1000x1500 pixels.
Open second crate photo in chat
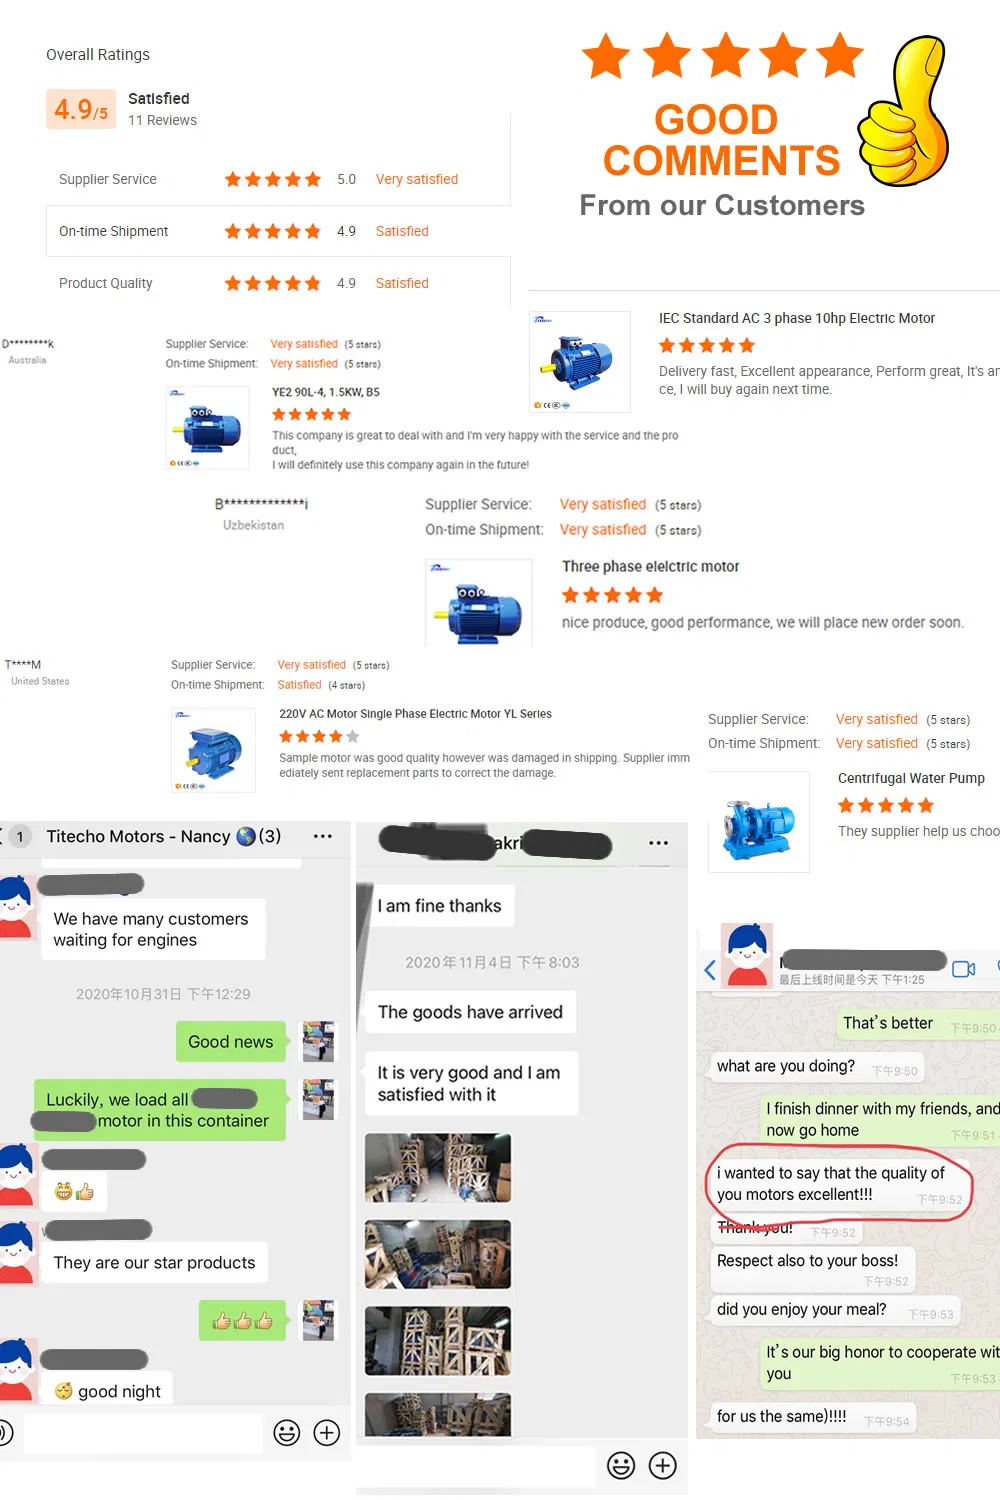[438, 1254]
